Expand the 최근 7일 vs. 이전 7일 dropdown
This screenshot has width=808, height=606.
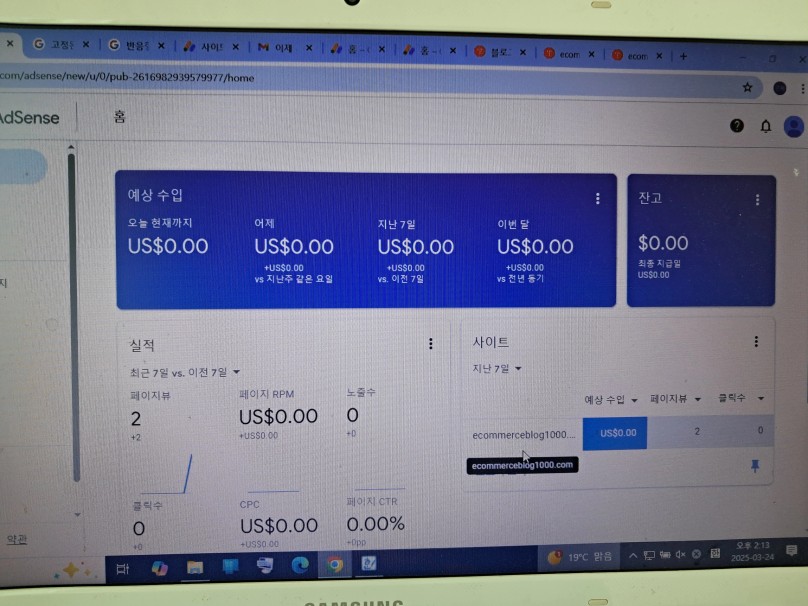click(x=185, y=372)
